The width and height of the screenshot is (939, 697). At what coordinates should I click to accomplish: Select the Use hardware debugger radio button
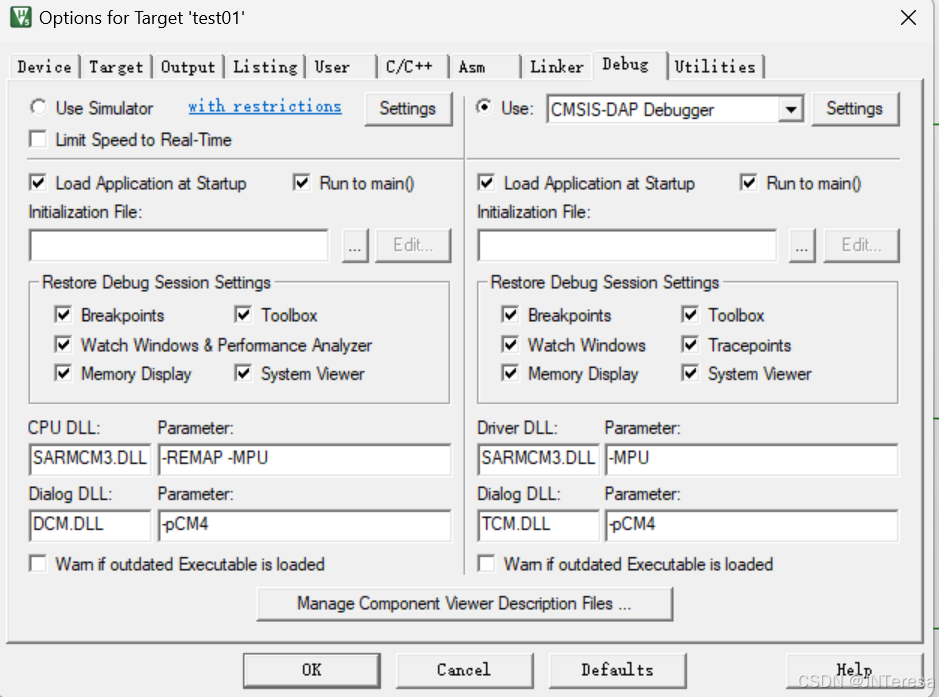484,107
